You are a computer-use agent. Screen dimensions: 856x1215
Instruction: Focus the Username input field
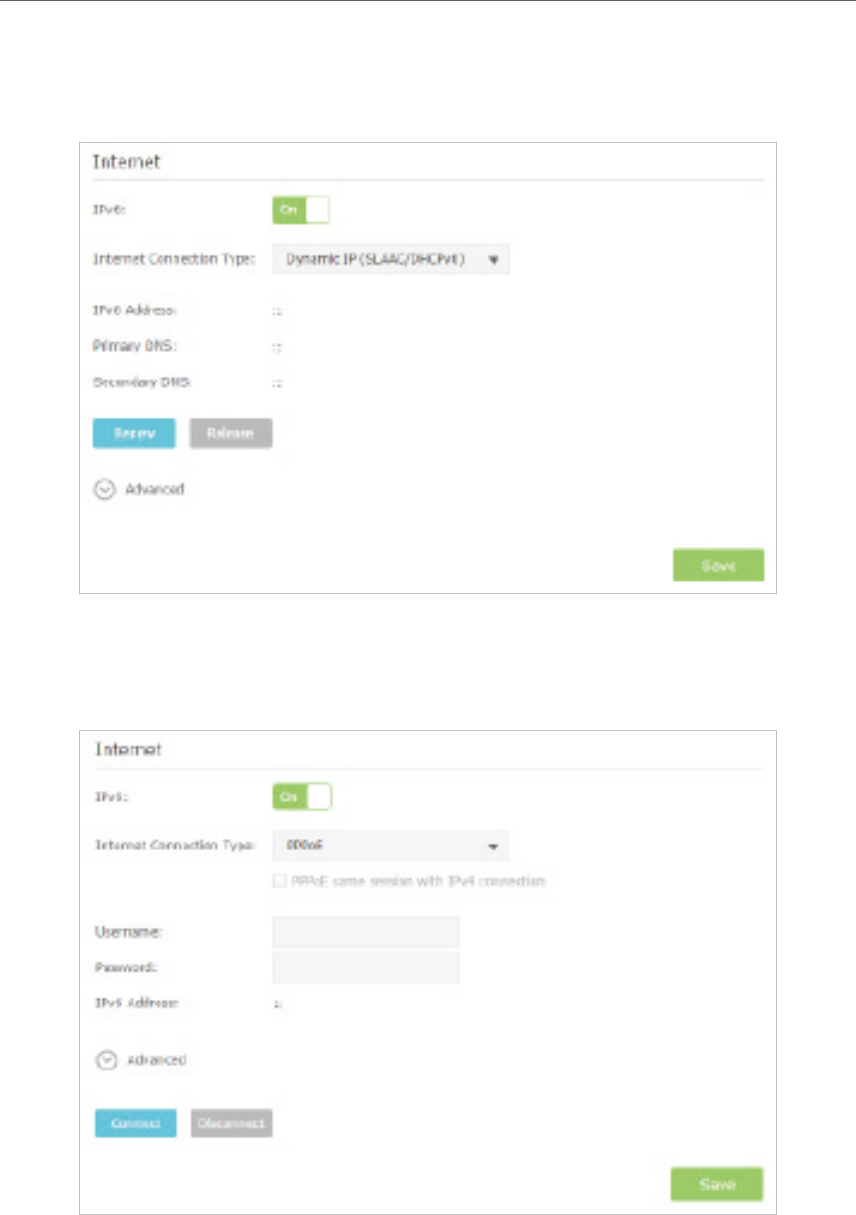pyautogui.click(x=365, y=931)
